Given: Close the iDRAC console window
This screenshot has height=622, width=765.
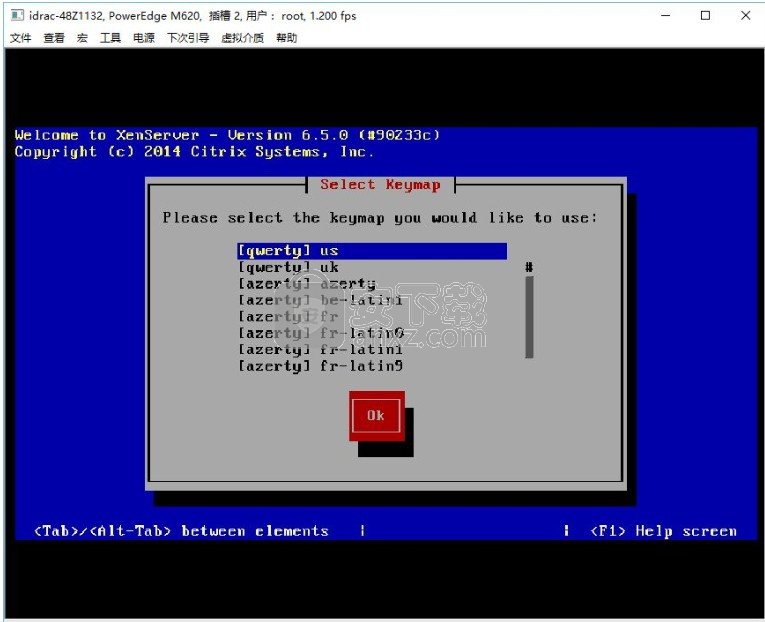Looking at the screenshot, I should tap(745, 16).
